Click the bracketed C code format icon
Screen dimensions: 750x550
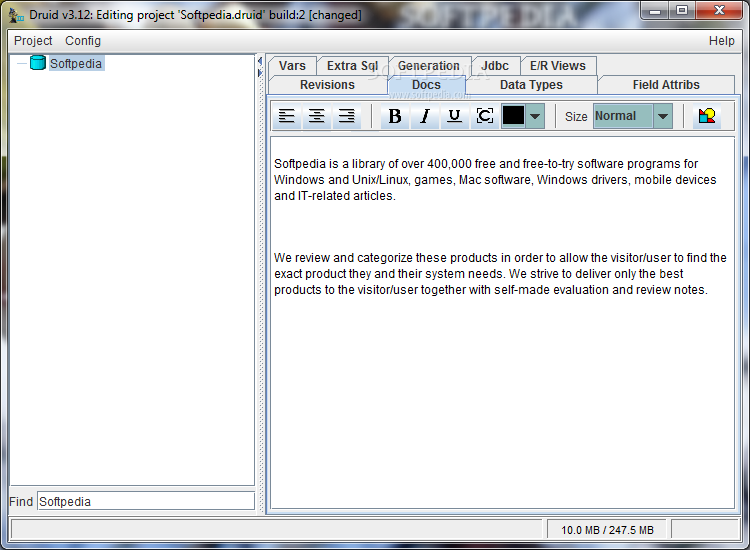click(485, 116)
